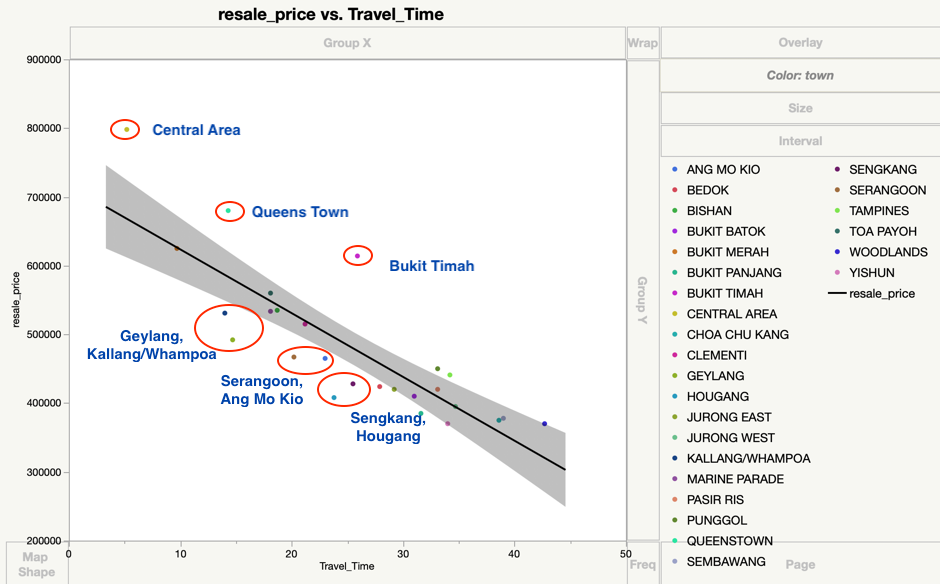Select the Size drop zone
The image size is (940, 584).
click(800, 108)
